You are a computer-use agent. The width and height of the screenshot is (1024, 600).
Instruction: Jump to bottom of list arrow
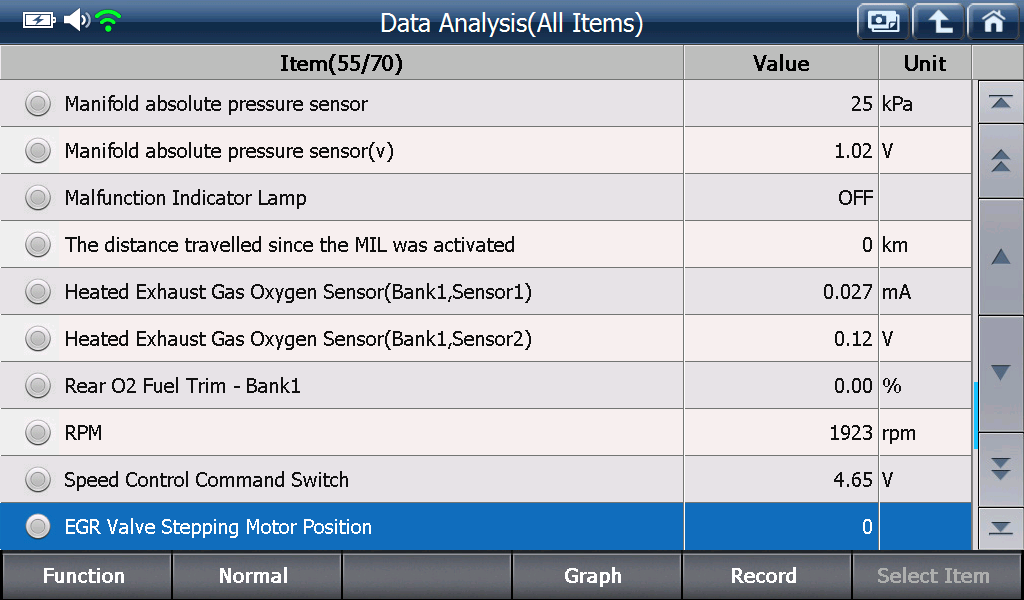point(1000,528)
